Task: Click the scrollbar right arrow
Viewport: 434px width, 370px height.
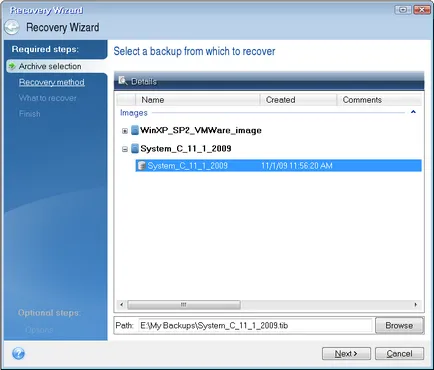Action: (x=415, y=304)
